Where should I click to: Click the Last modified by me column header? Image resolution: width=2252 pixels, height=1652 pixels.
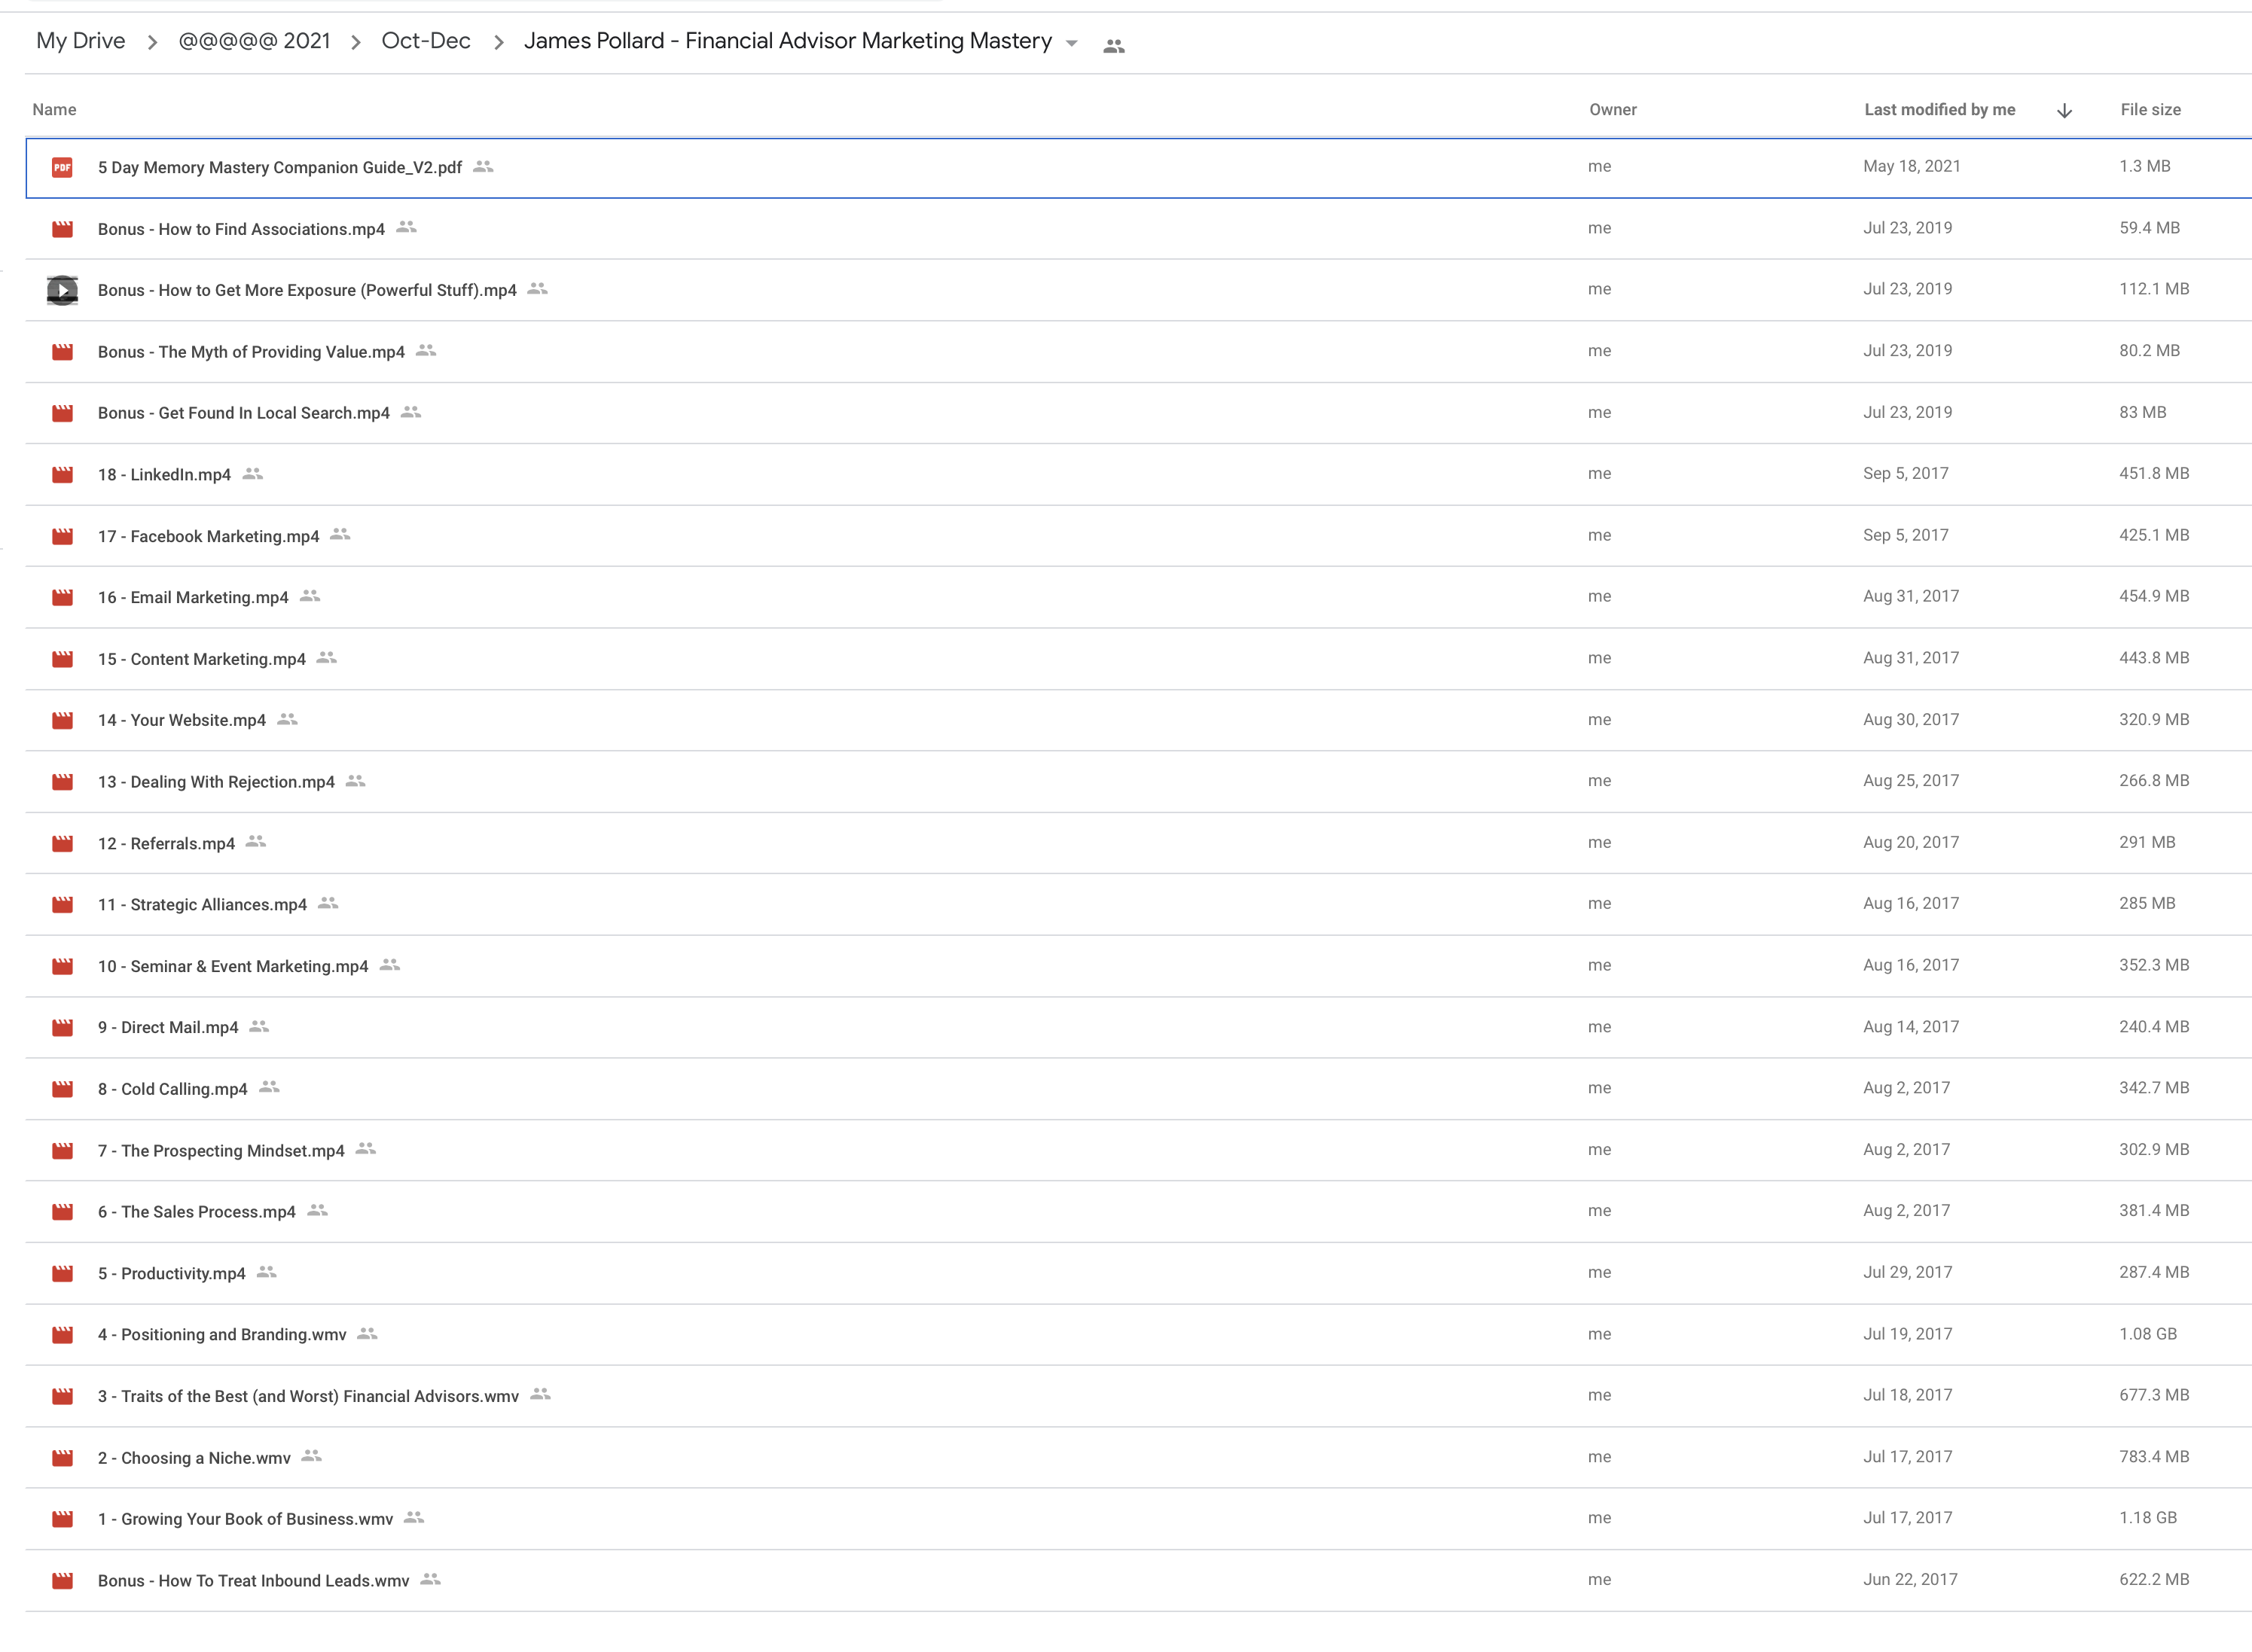point(1940,110)
